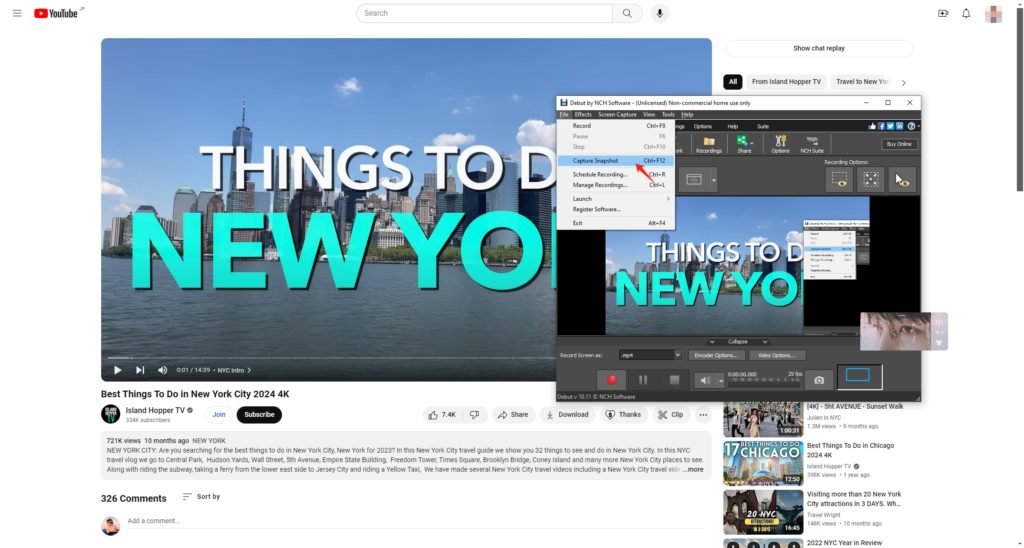This screenshot has height=548, width=1024.
Task: Open the .mp4 format dropdown
Action: tap(650, 355)
